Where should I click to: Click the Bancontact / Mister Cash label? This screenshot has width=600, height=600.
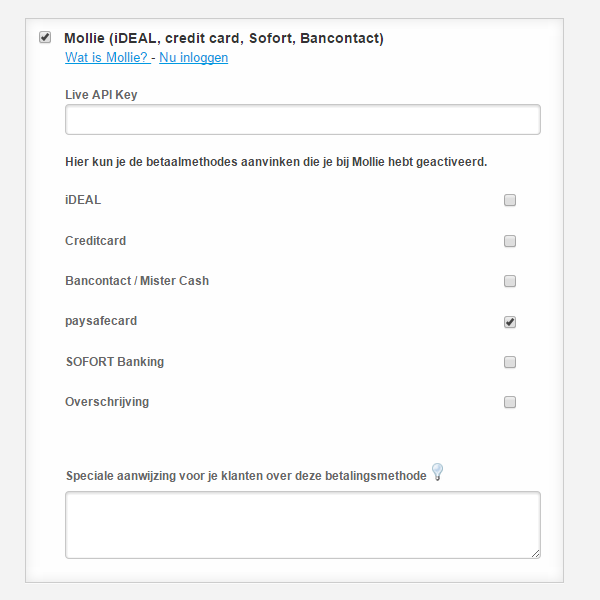[x=137, y=281]
